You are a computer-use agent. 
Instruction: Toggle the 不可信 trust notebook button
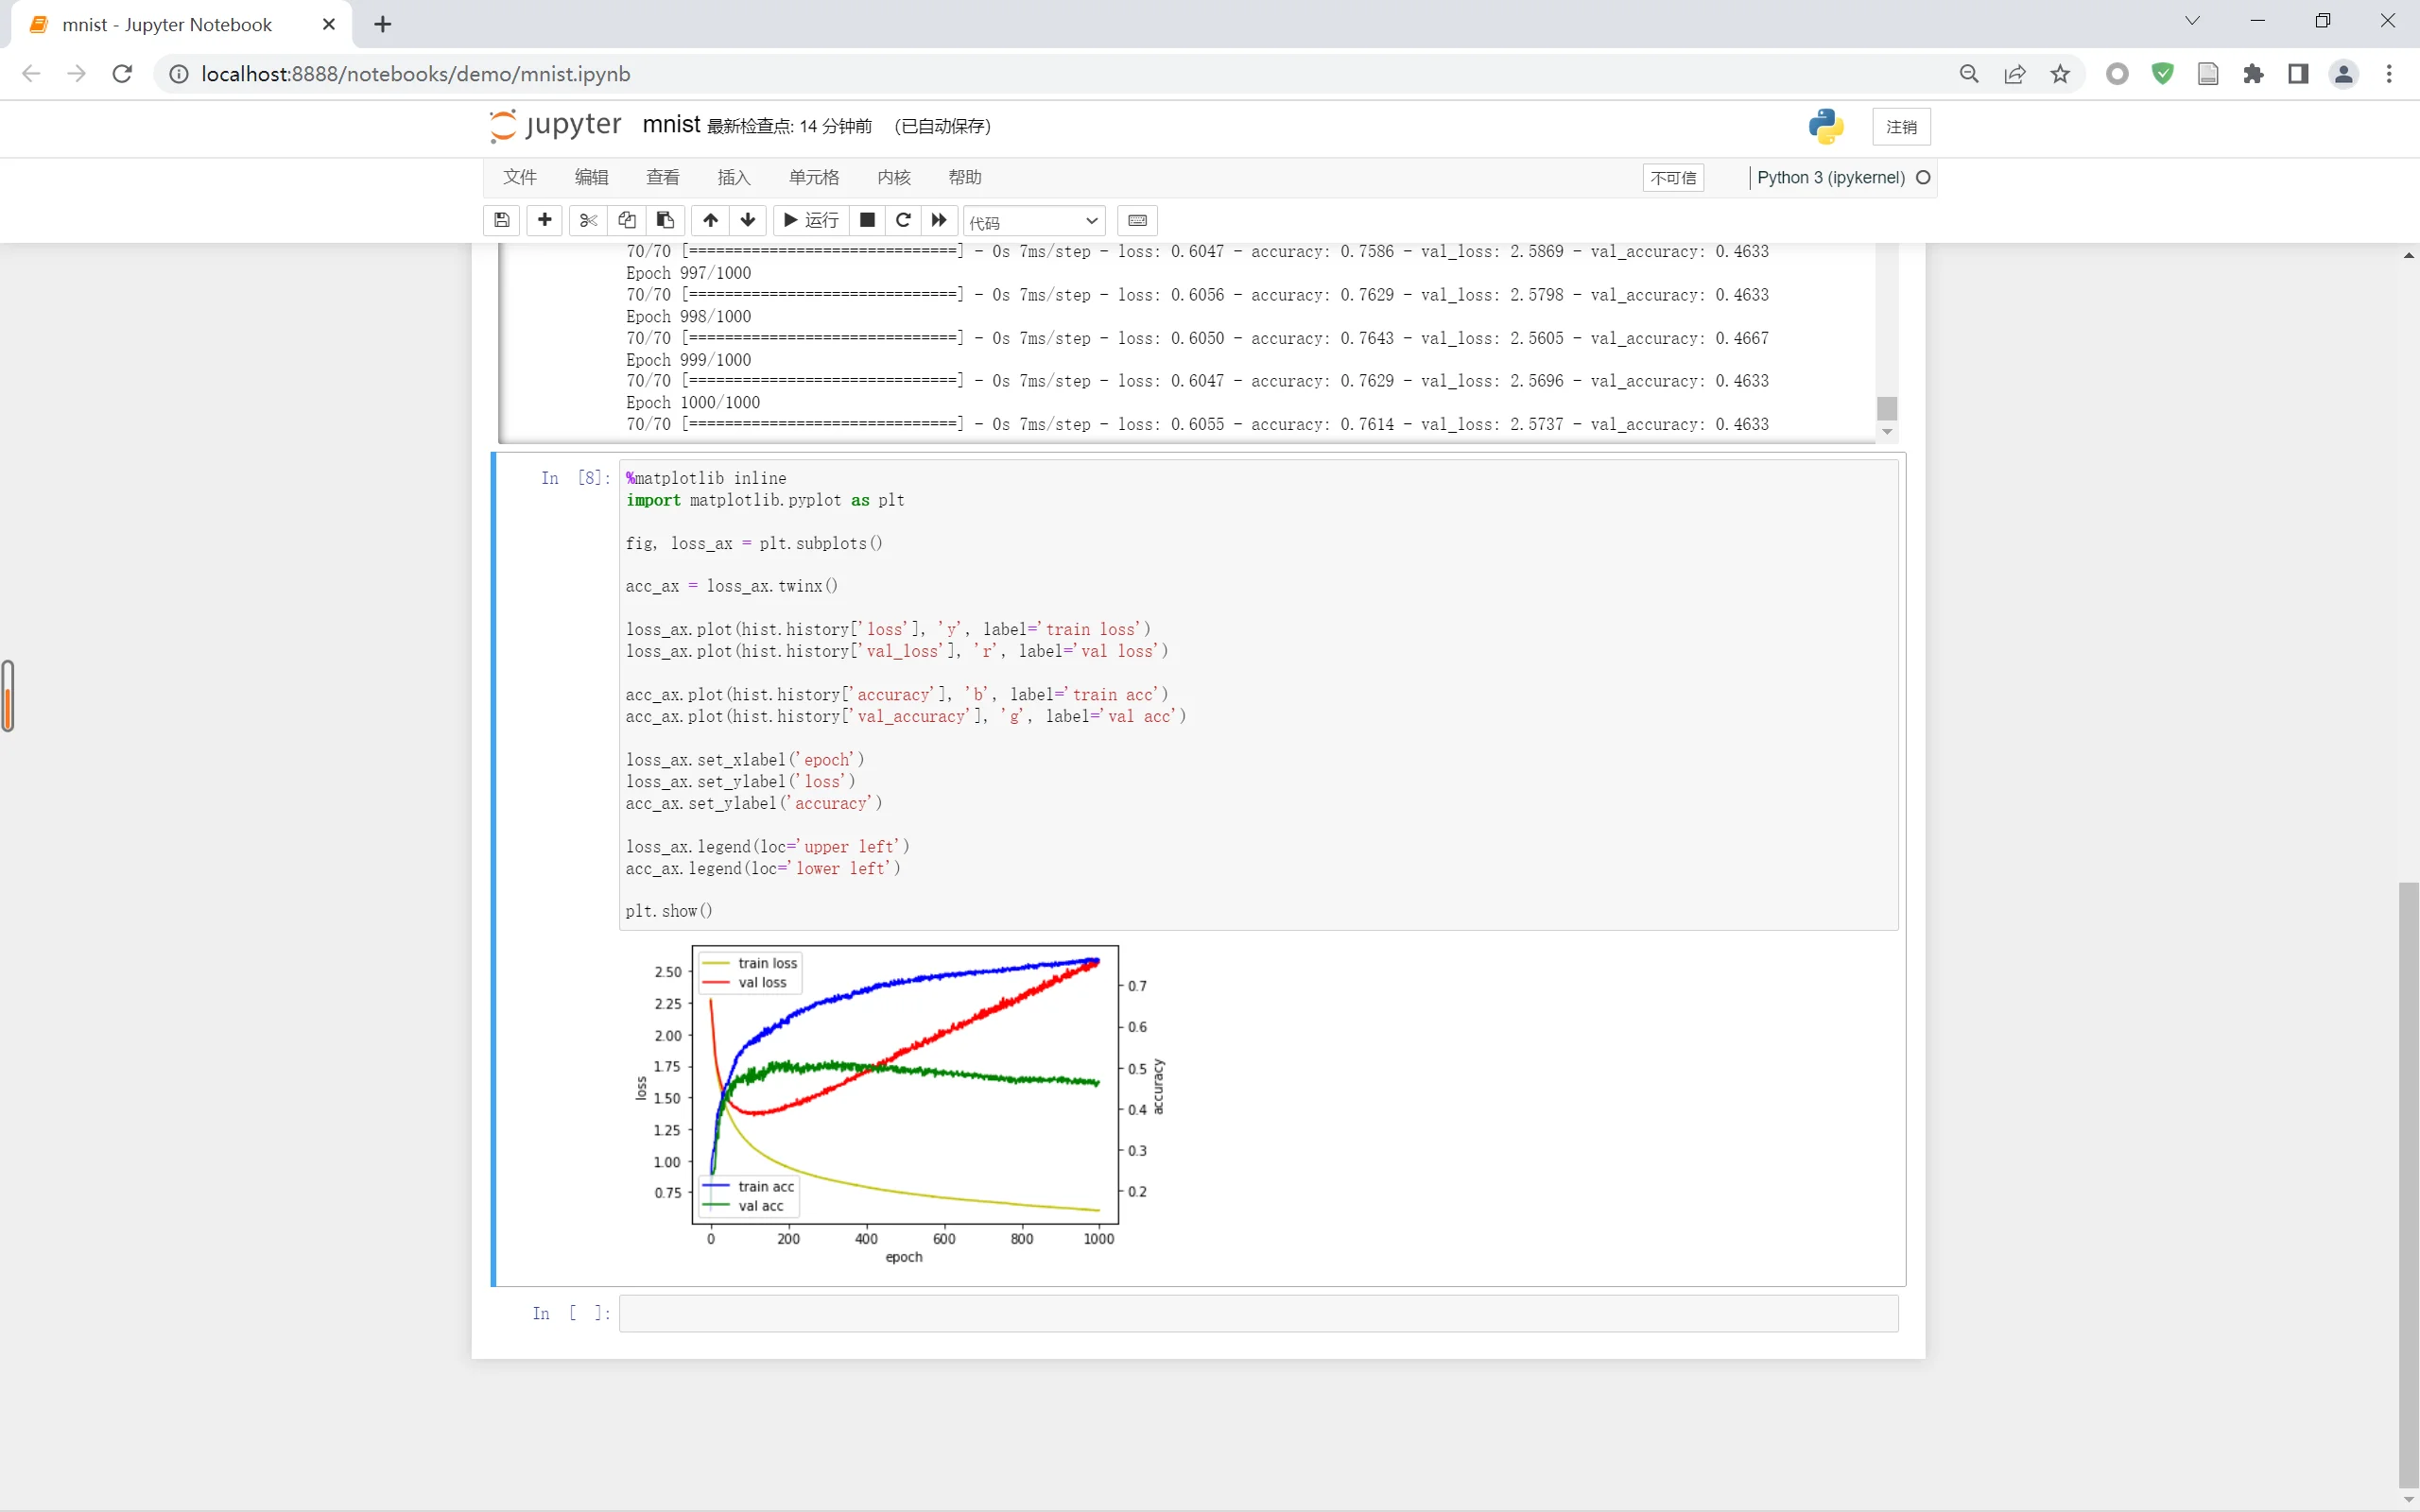[1673, 178]
